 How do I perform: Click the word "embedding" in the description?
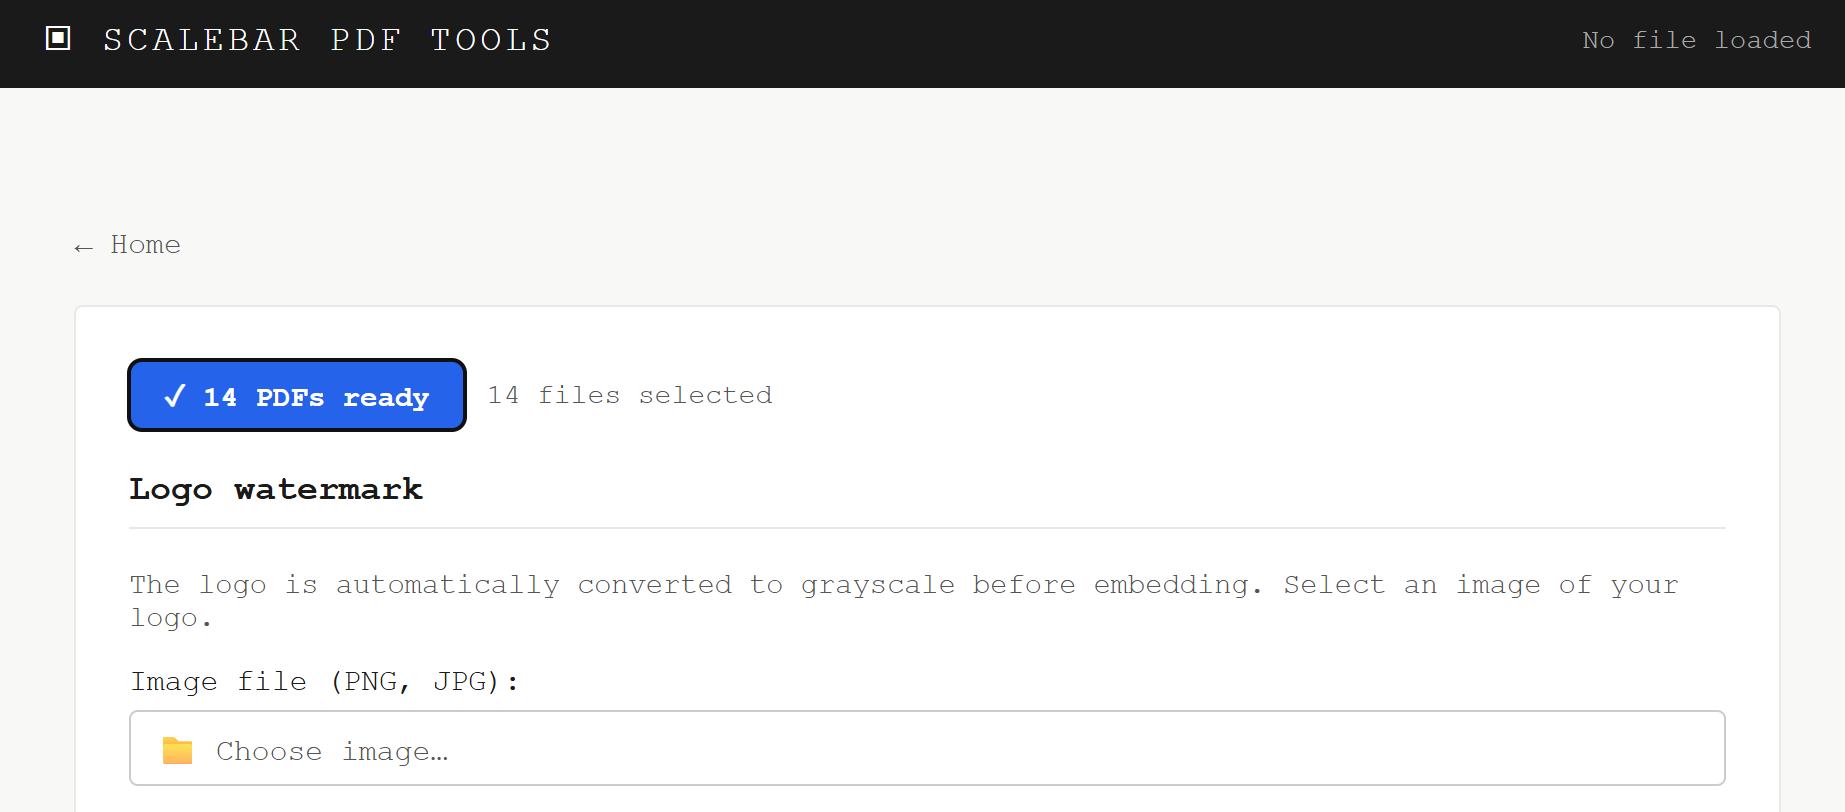click(1170, 584)
